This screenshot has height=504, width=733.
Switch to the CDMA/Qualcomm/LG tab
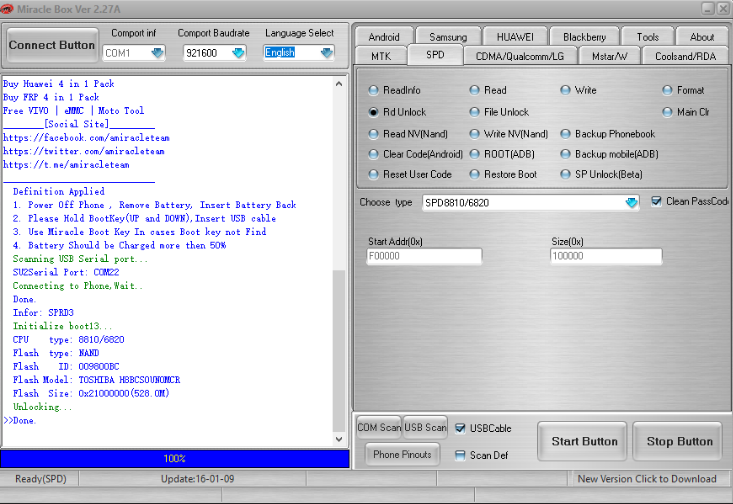click(x=520, y=56)
